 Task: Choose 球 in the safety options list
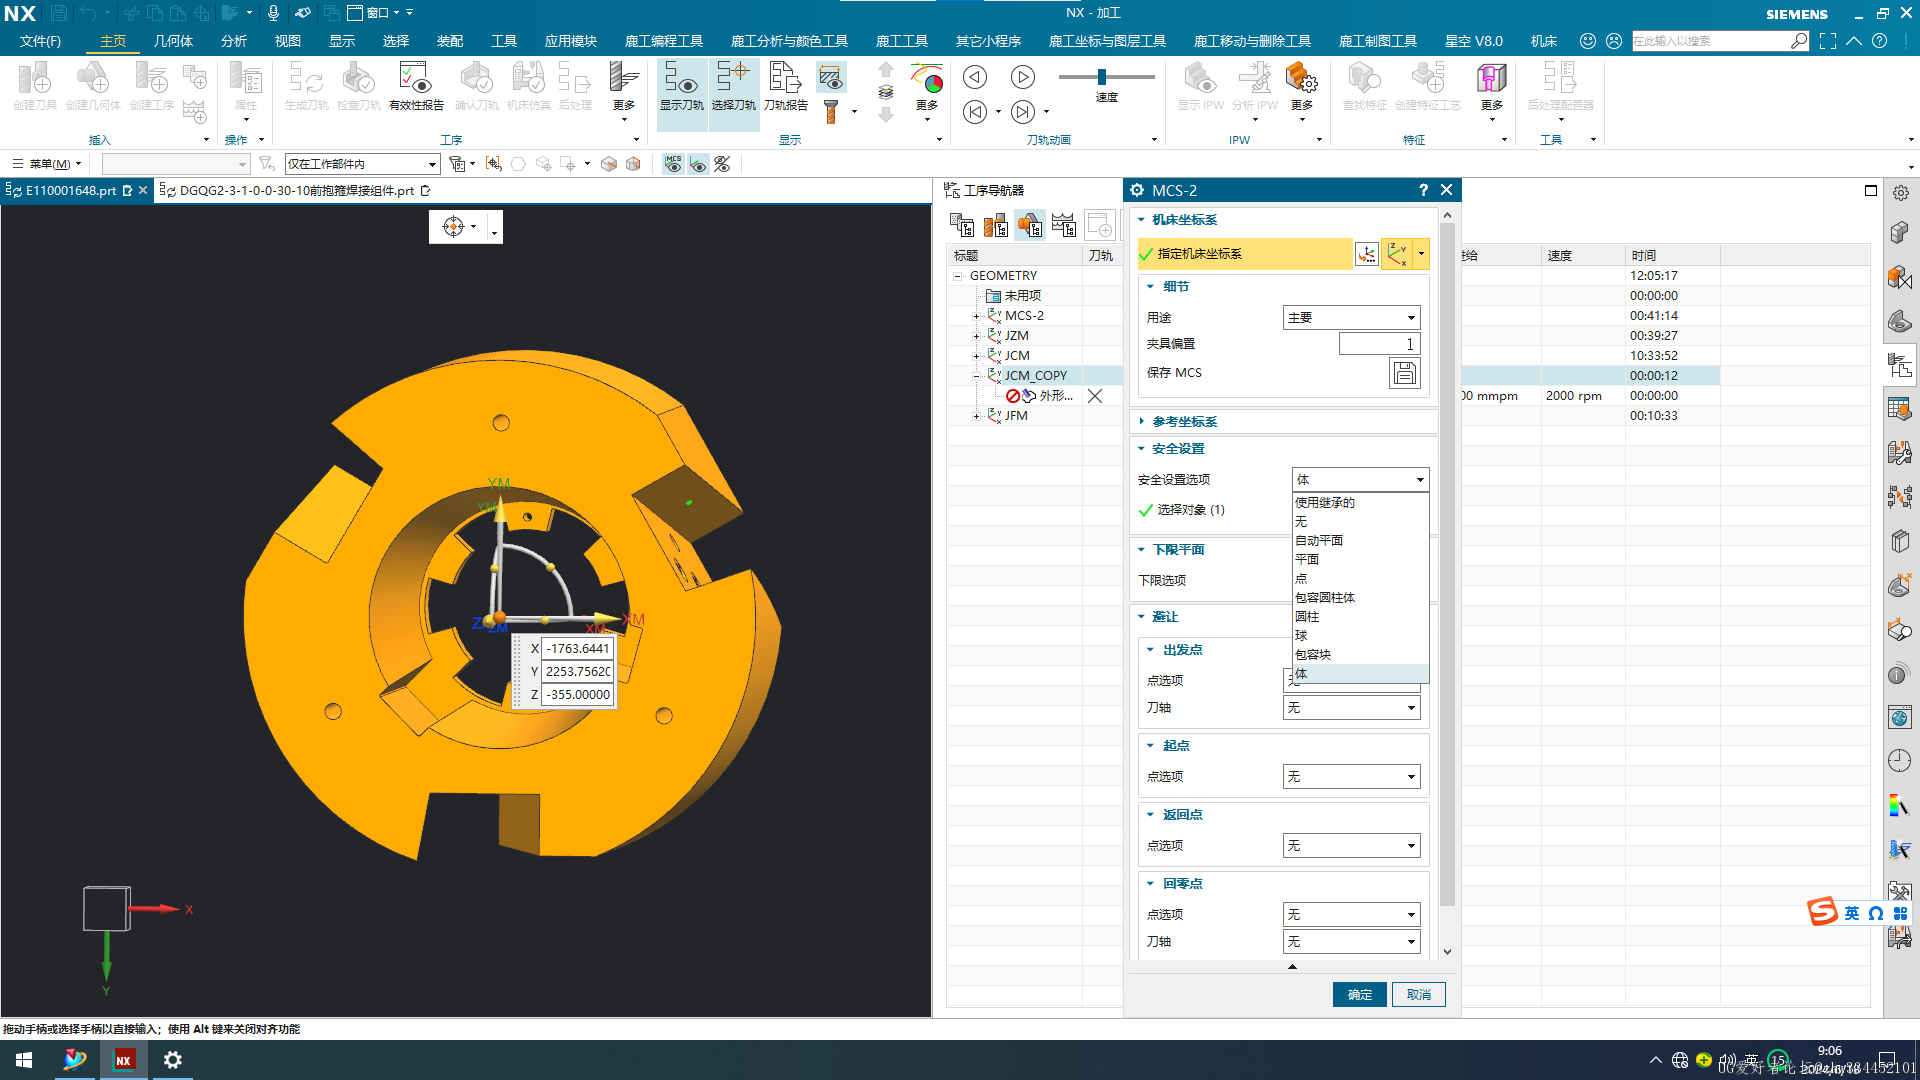pyautogui.click(x=1360, y=636)
